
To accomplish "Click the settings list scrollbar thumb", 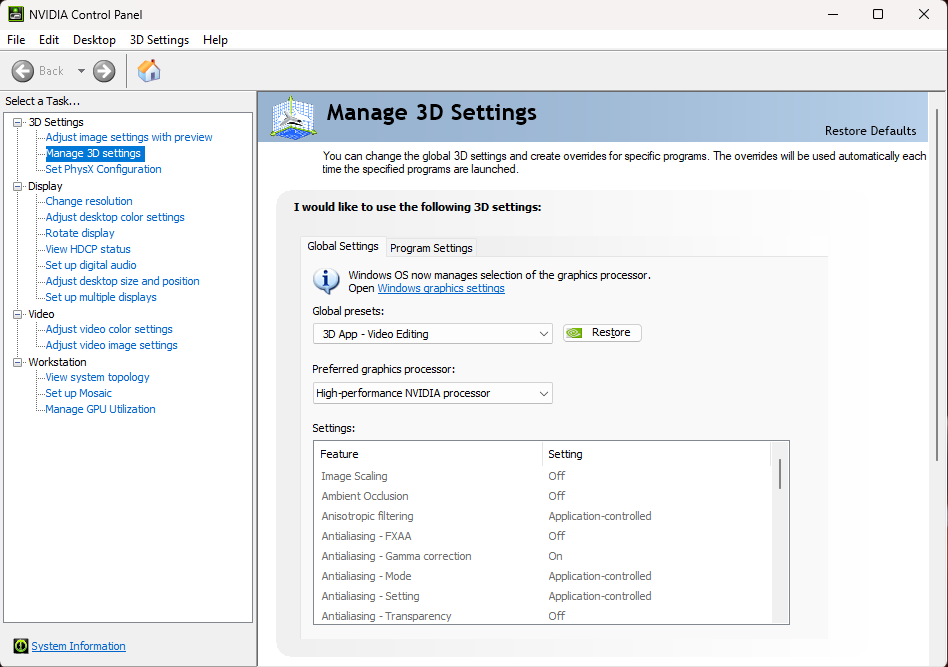I will (780, 473).
